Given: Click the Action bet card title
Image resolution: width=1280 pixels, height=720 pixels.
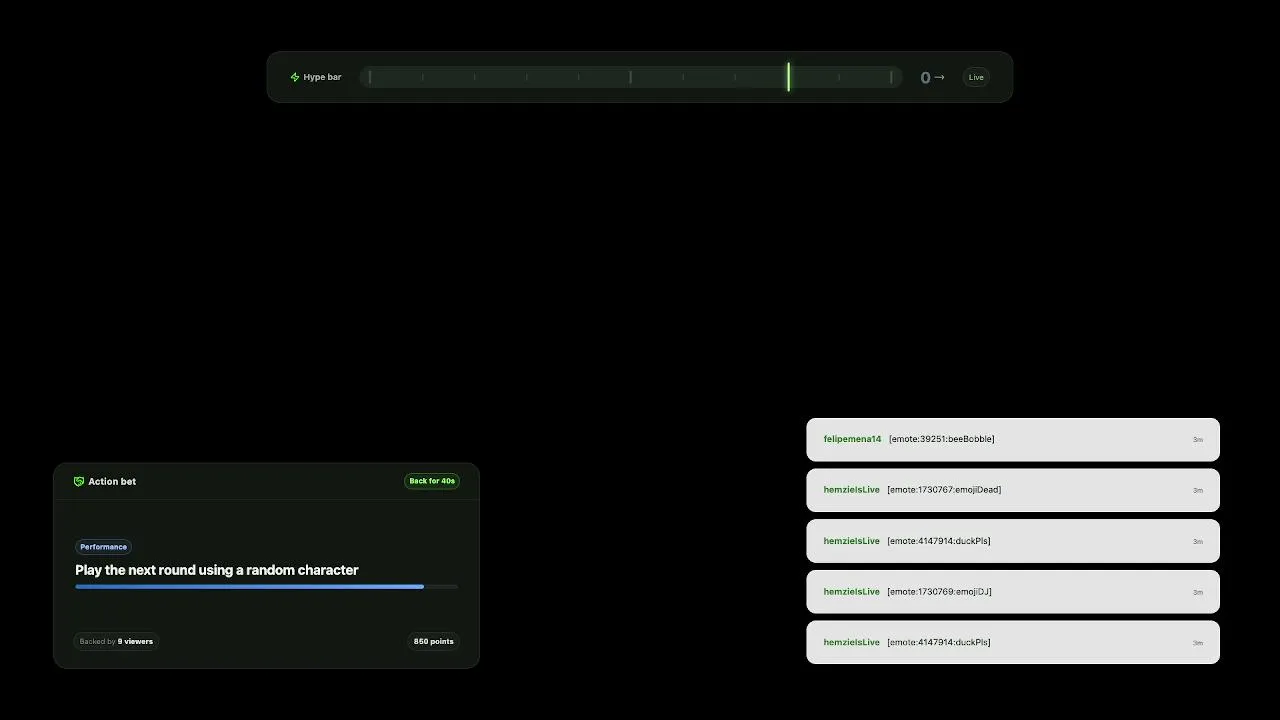Looking at the screenshot, I should pyautogui.click(x=112, y=481).
